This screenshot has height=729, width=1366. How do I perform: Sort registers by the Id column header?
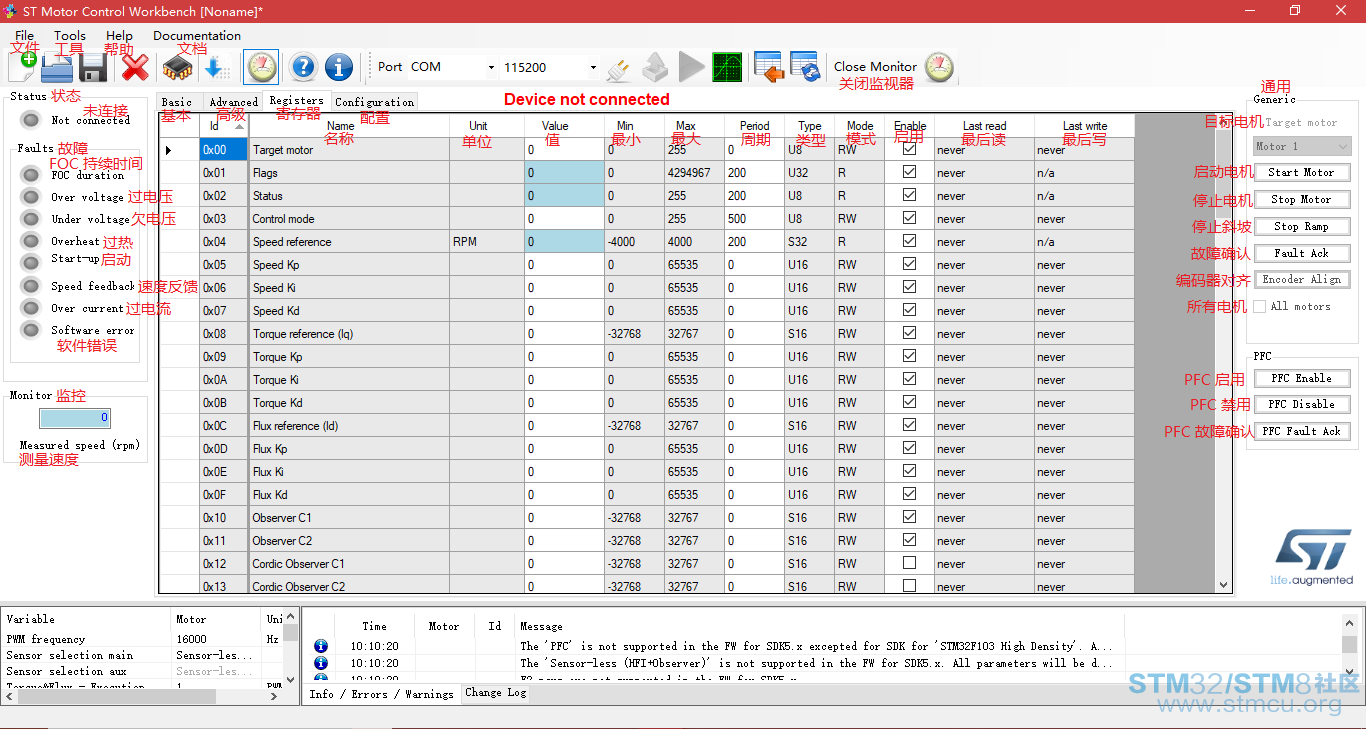[x=223, y=126]
